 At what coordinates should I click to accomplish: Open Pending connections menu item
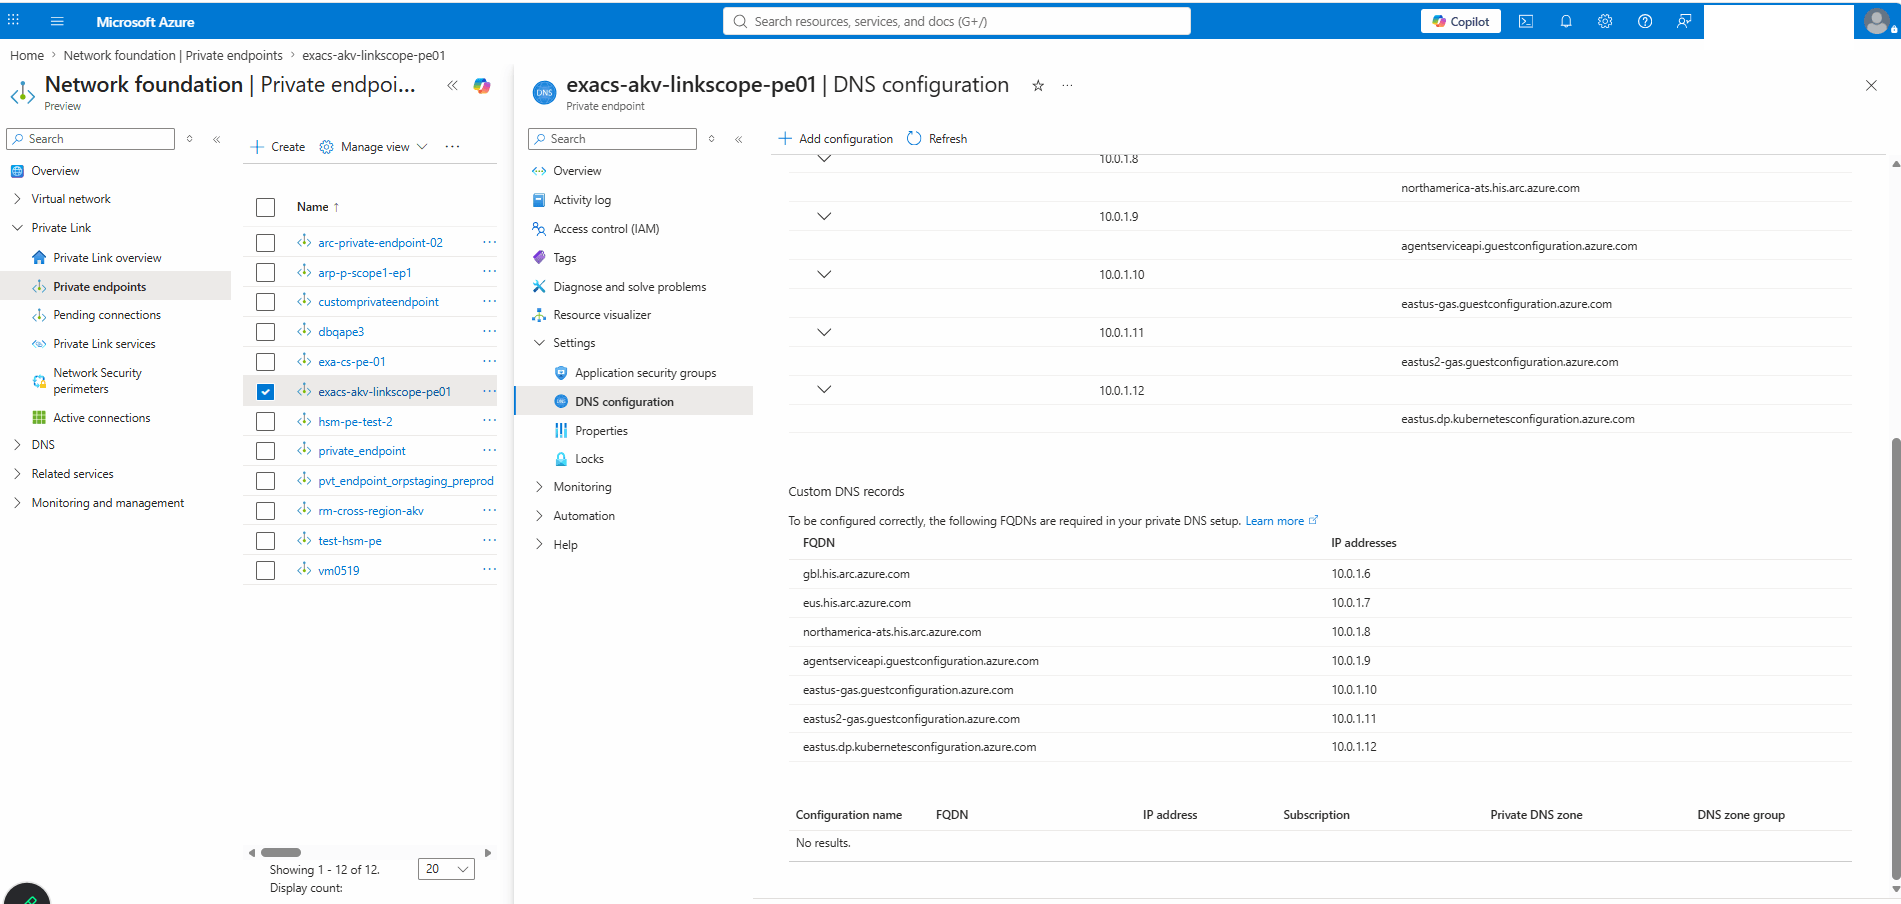coord(106,315)
